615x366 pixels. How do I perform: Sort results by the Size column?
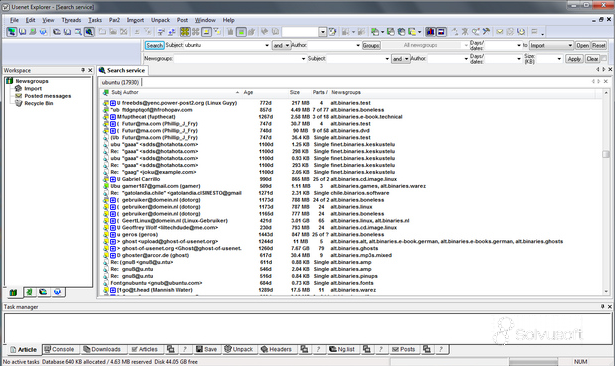tap(295, 93)
